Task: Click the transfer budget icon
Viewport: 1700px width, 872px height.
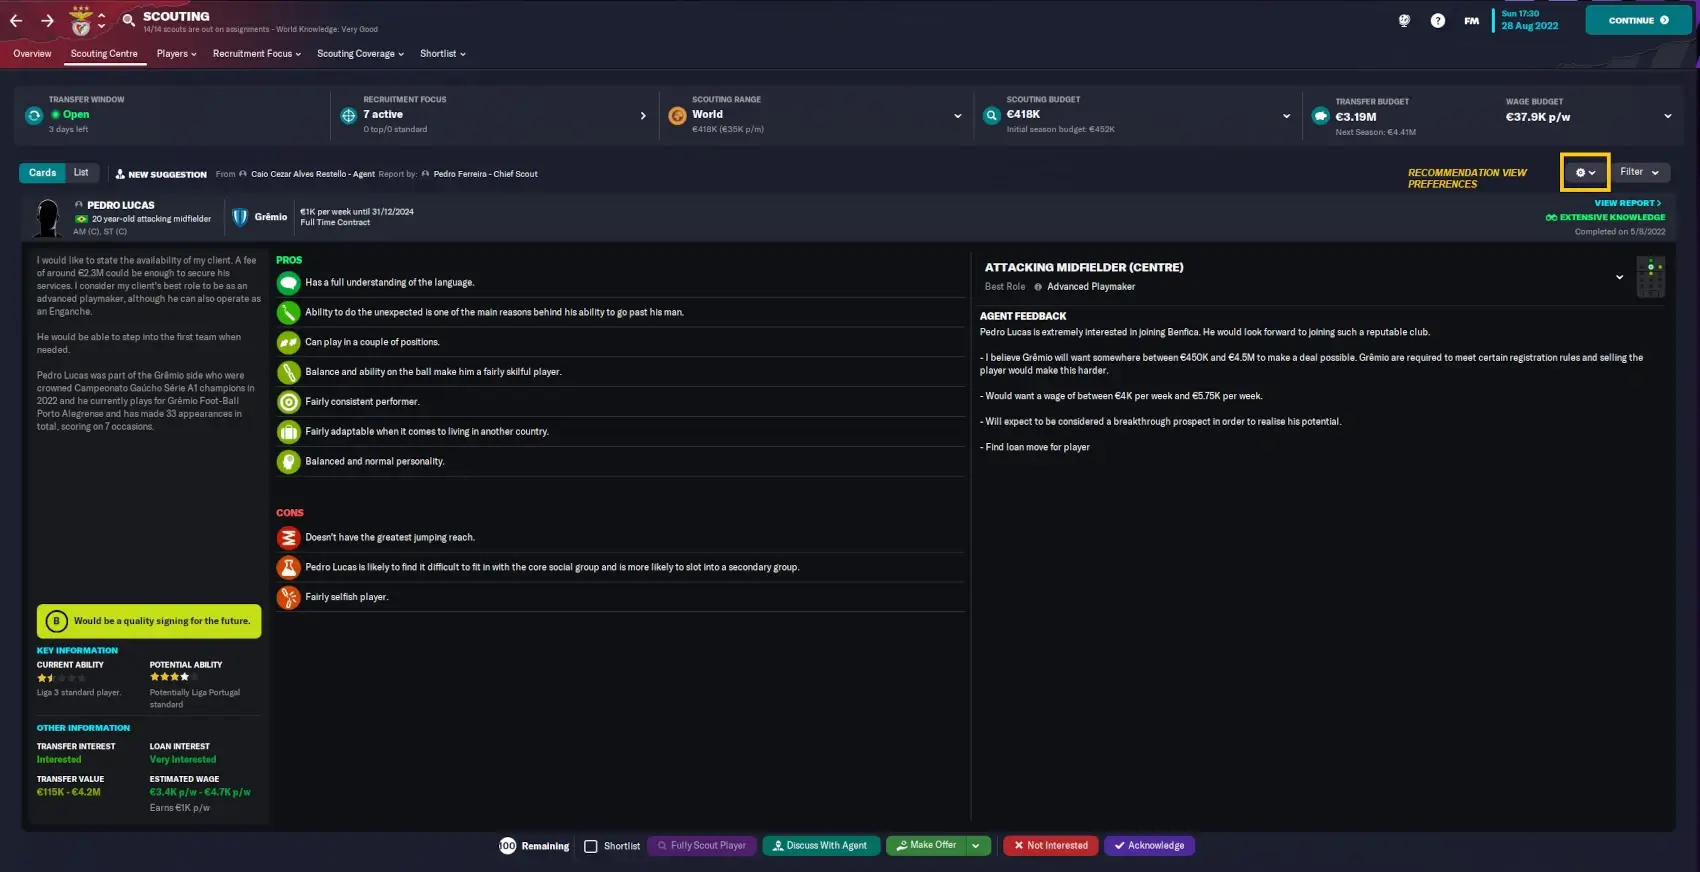Action: (x=1320, y=116)
